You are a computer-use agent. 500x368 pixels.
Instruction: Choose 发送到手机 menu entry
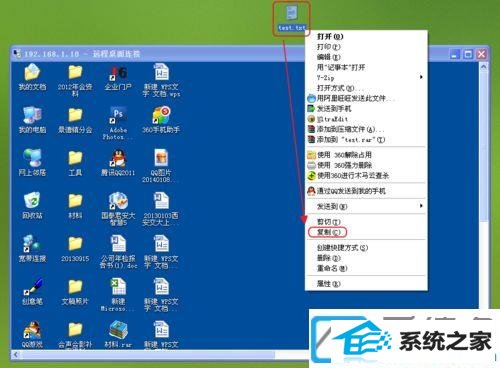pos(366,109)
